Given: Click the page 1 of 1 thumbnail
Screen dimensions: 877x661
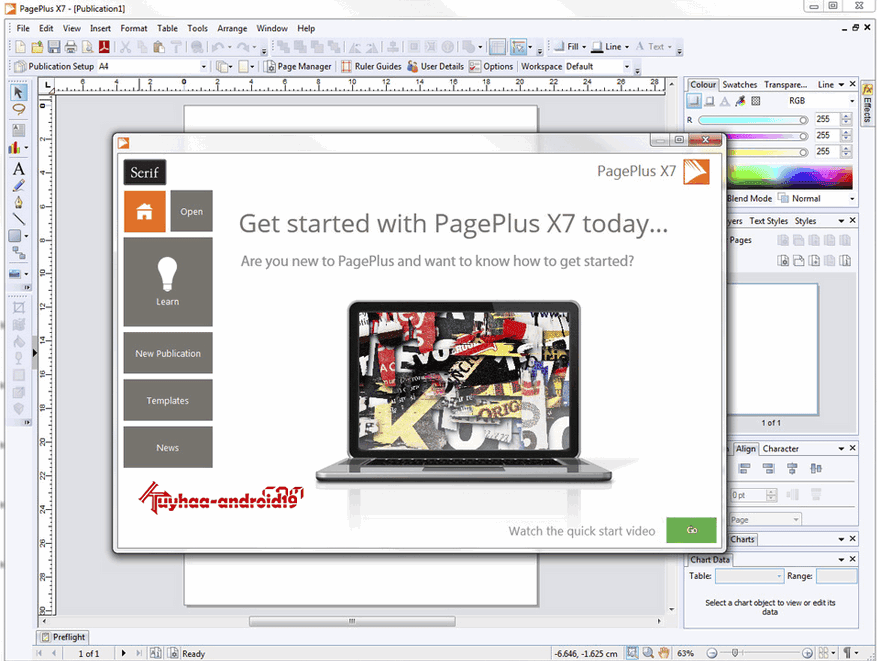Looking at the screenshot, I should click(773, 350).
